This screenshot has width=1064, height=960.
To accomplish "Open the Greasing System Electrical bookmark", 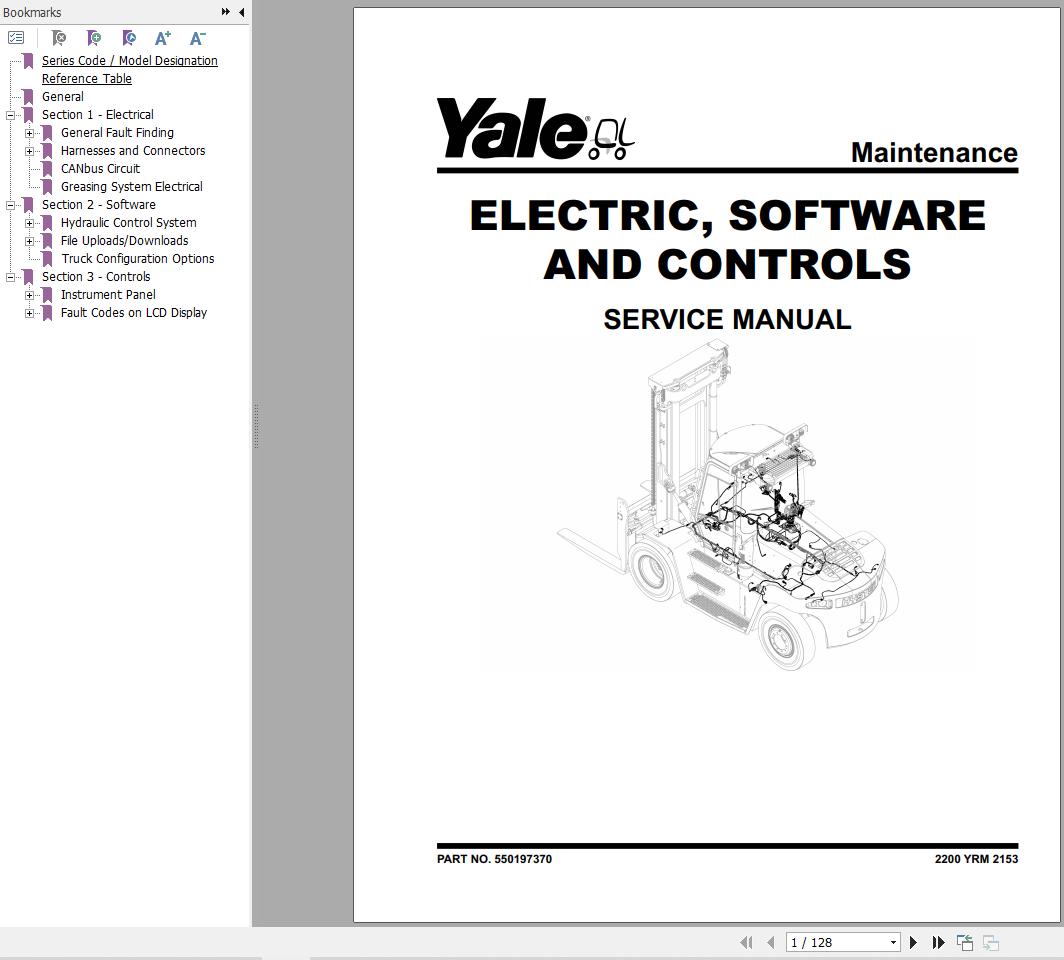I will [131, 187].
